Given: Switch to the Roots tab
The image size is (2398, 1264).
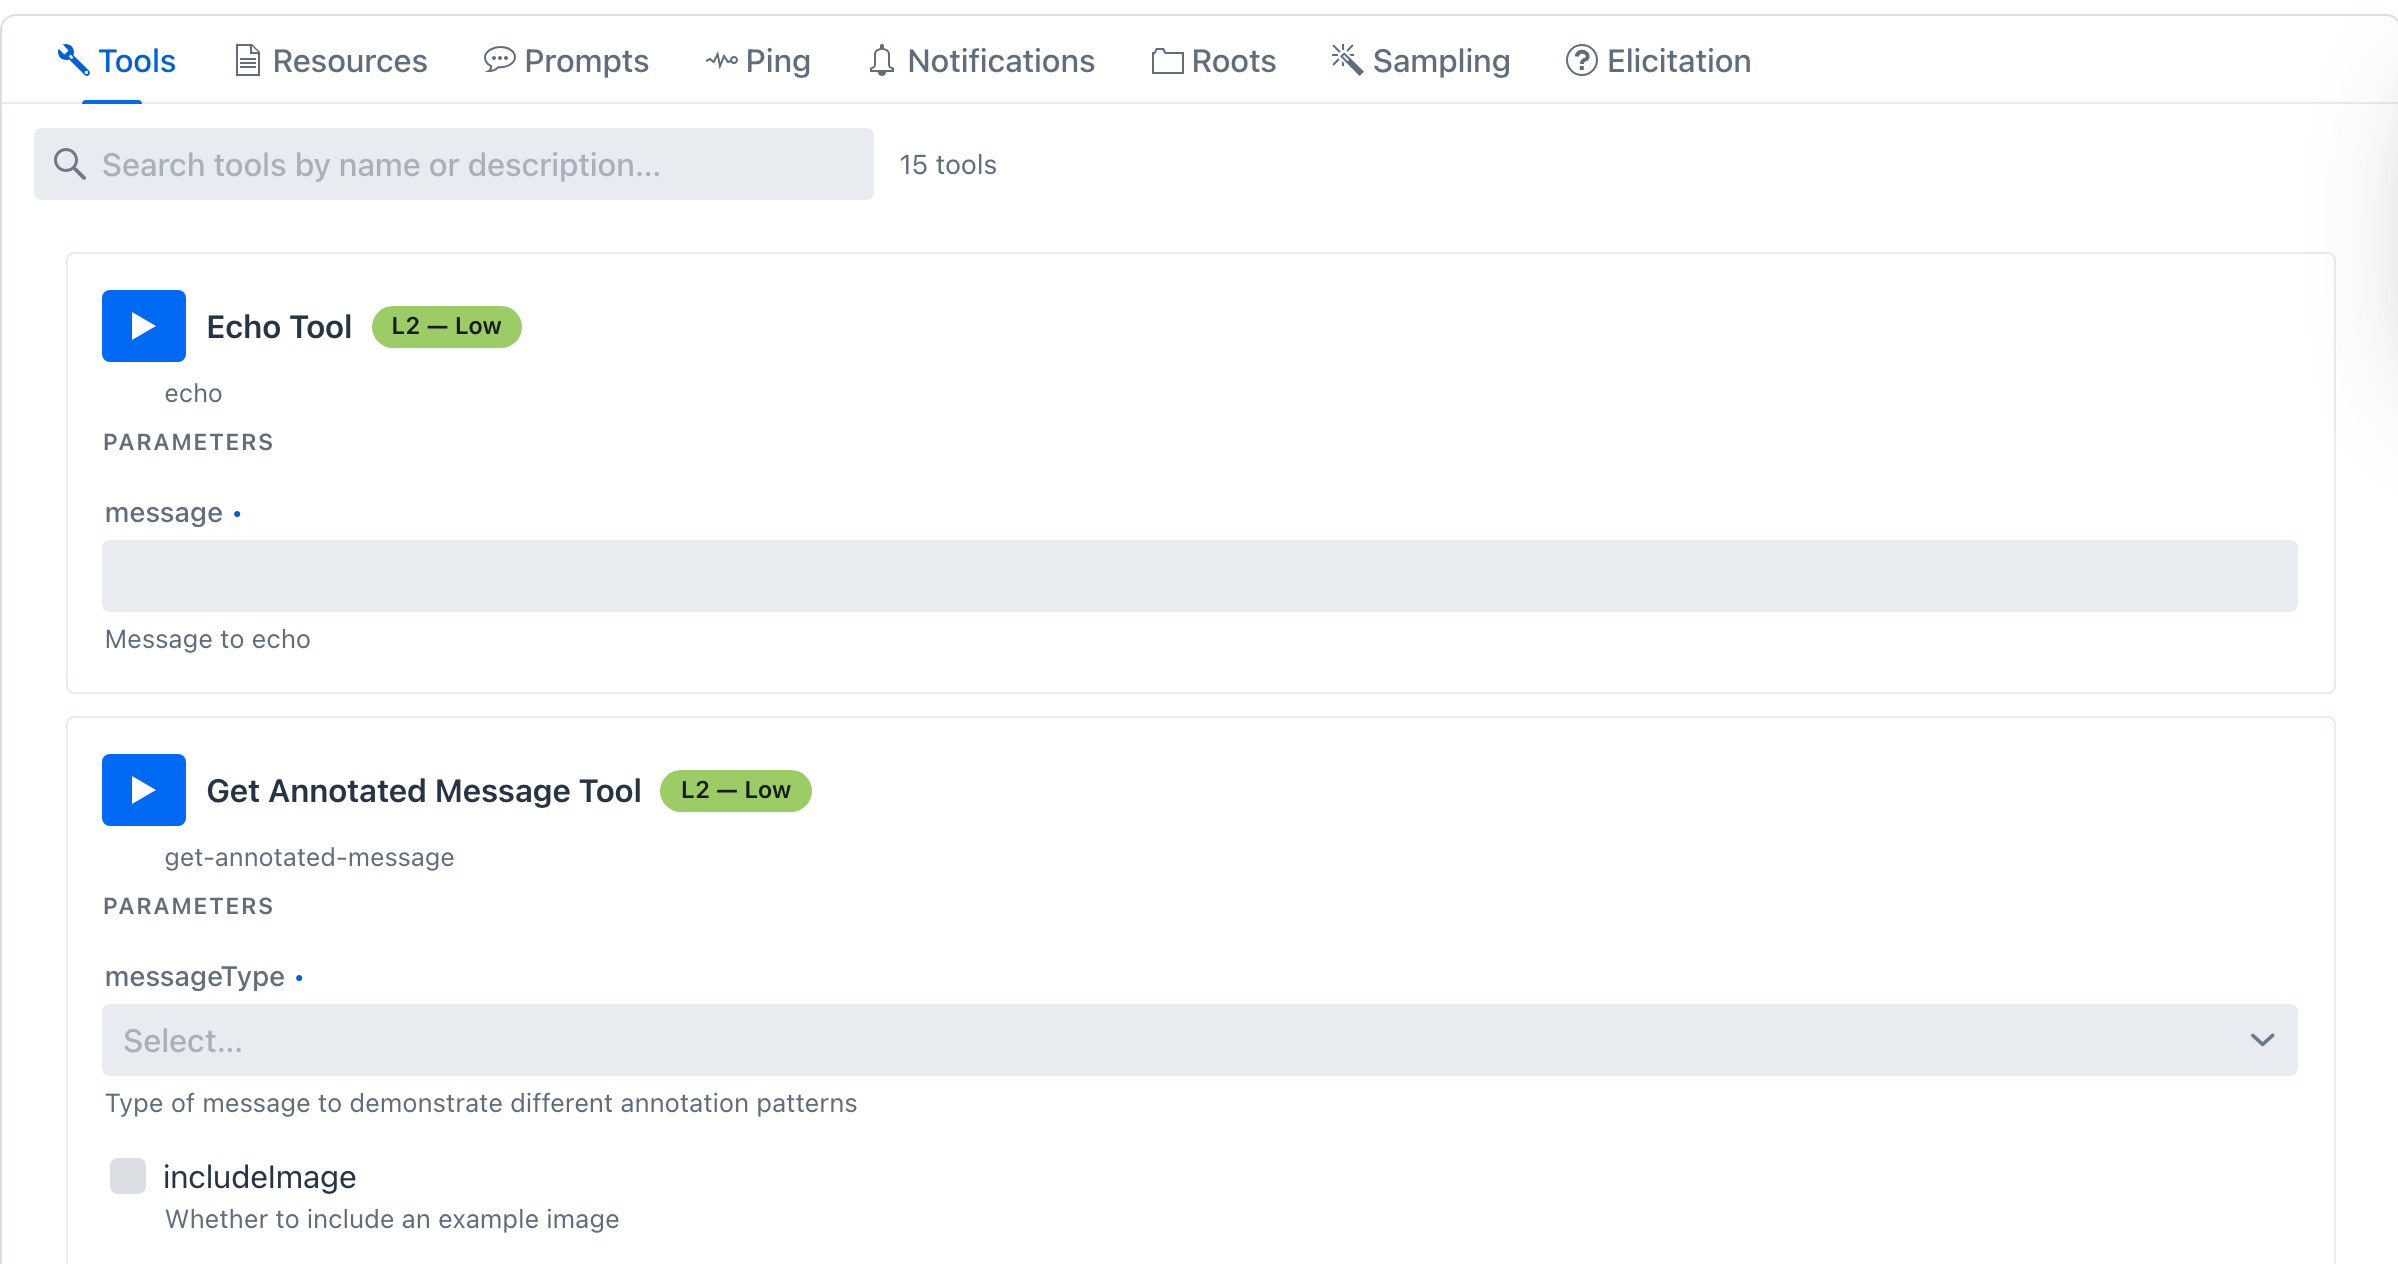Looking at the screenshot, I should 1214,61.
